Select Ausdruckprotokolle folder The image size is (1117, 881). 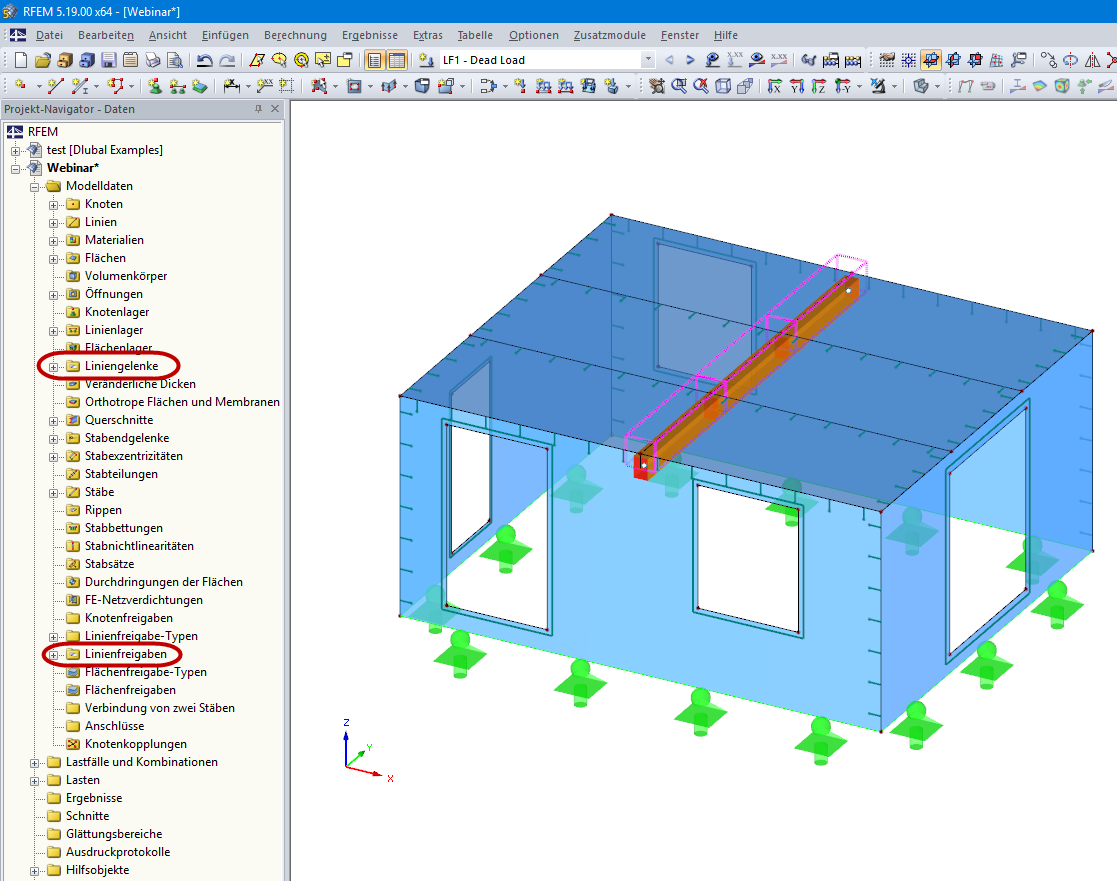click(x=118, y=852)
